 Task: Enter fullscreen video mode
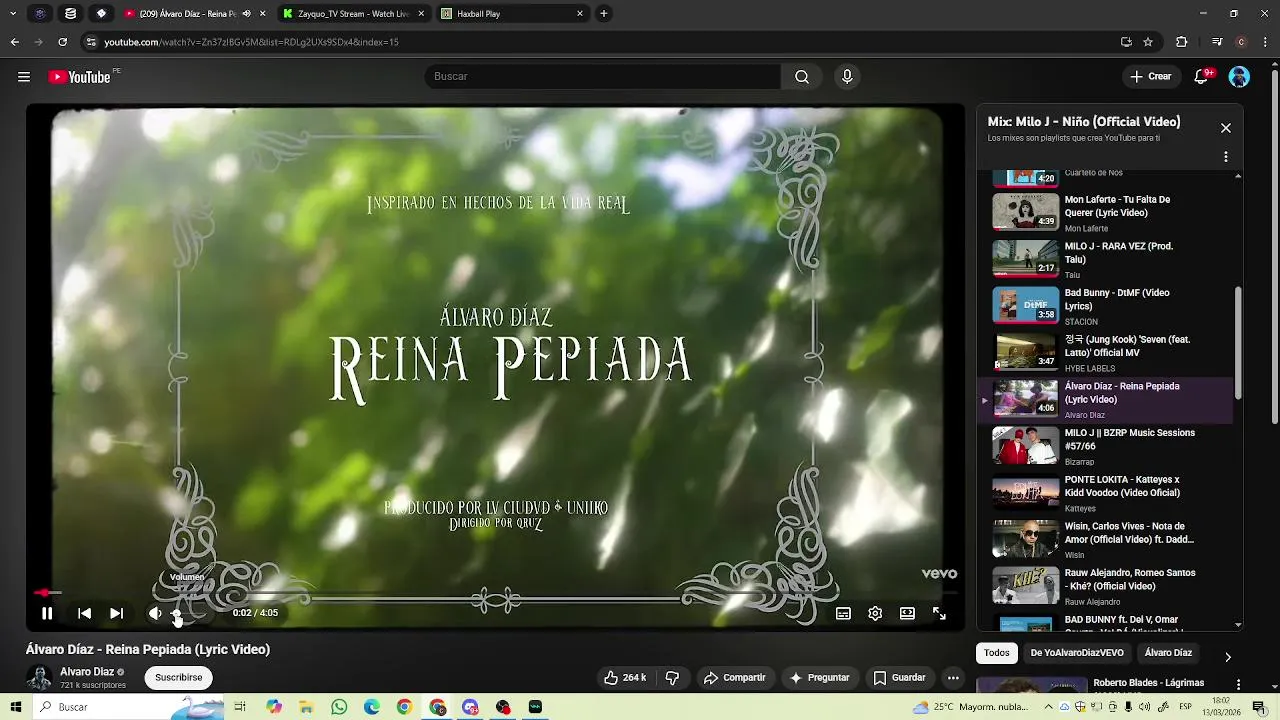tap(939, 613)
